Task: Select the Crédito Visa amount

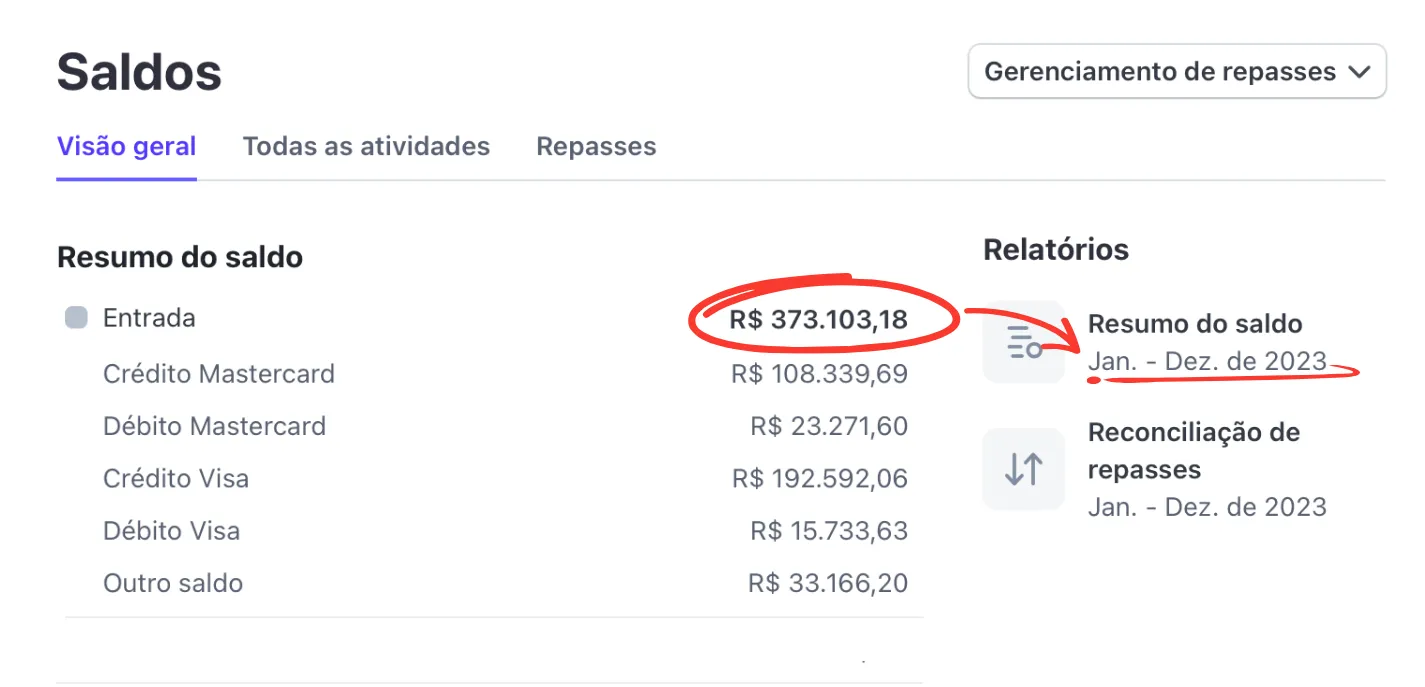Action: [830, 478]
